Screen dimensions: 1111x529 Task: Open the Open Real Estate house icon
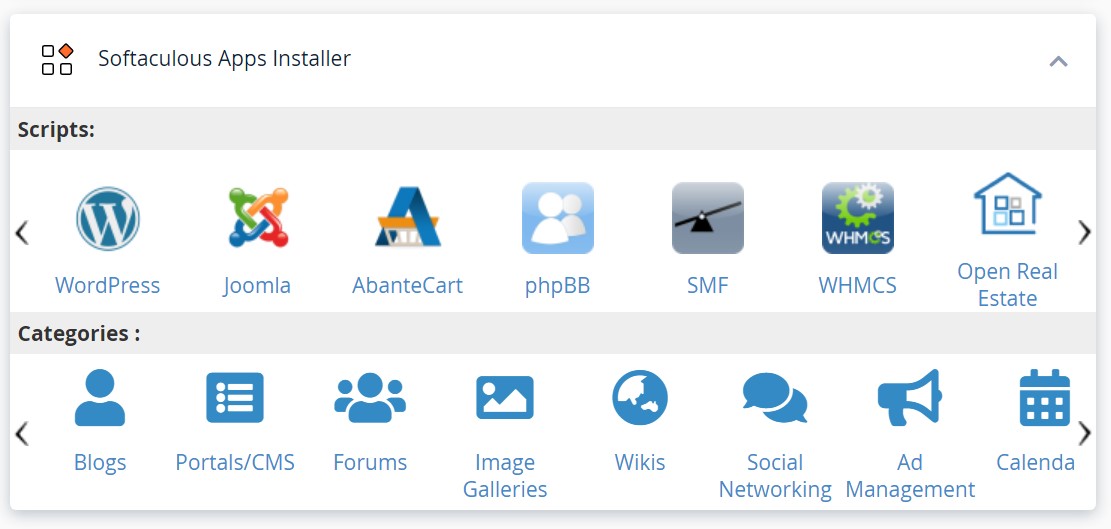tap(1008, 203)
